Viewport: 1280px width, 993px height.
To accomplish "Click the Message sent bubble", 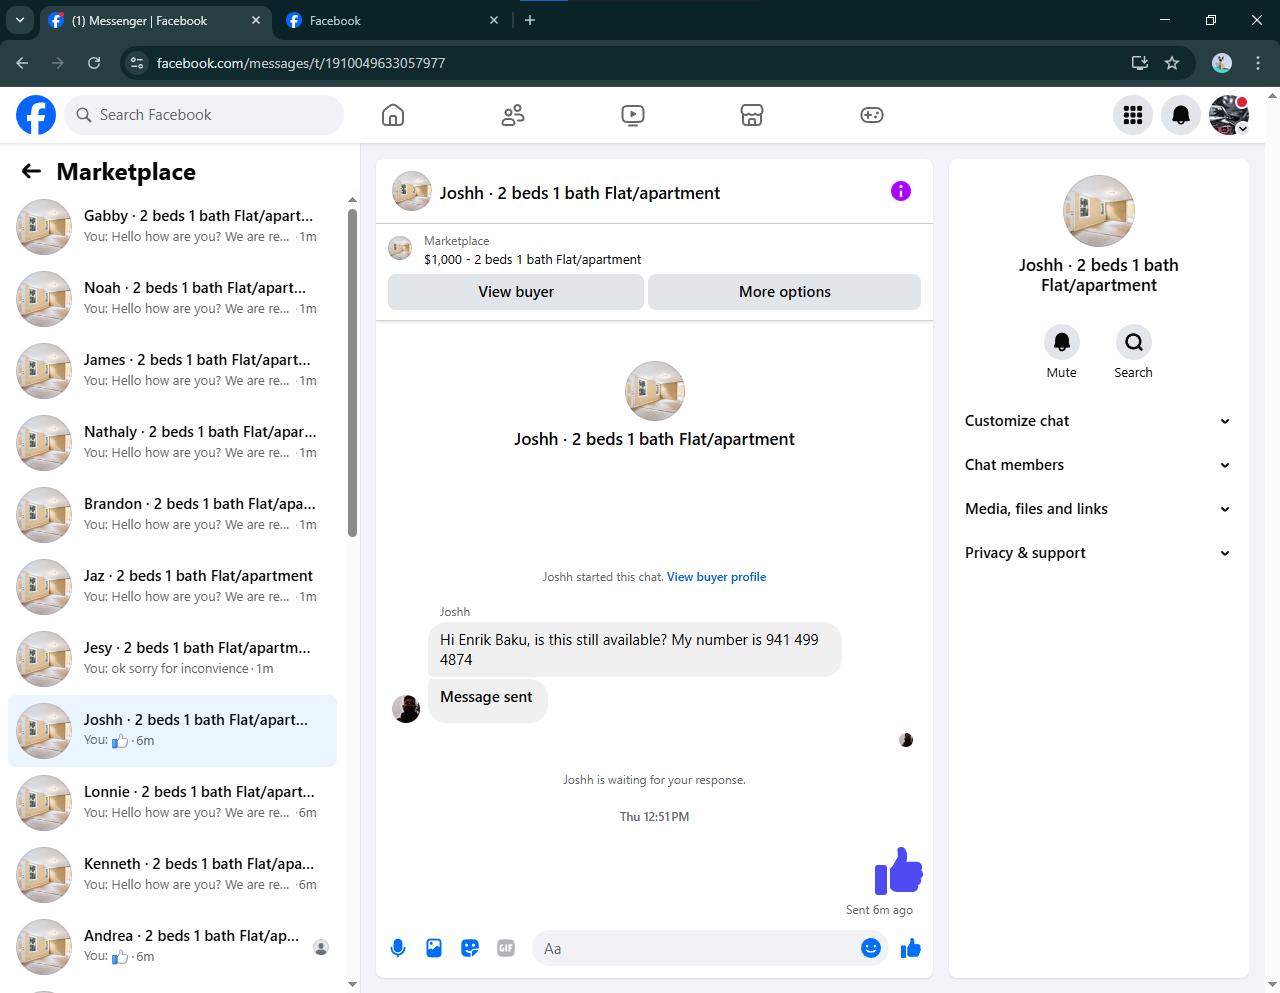I will [x=487, y=700].
